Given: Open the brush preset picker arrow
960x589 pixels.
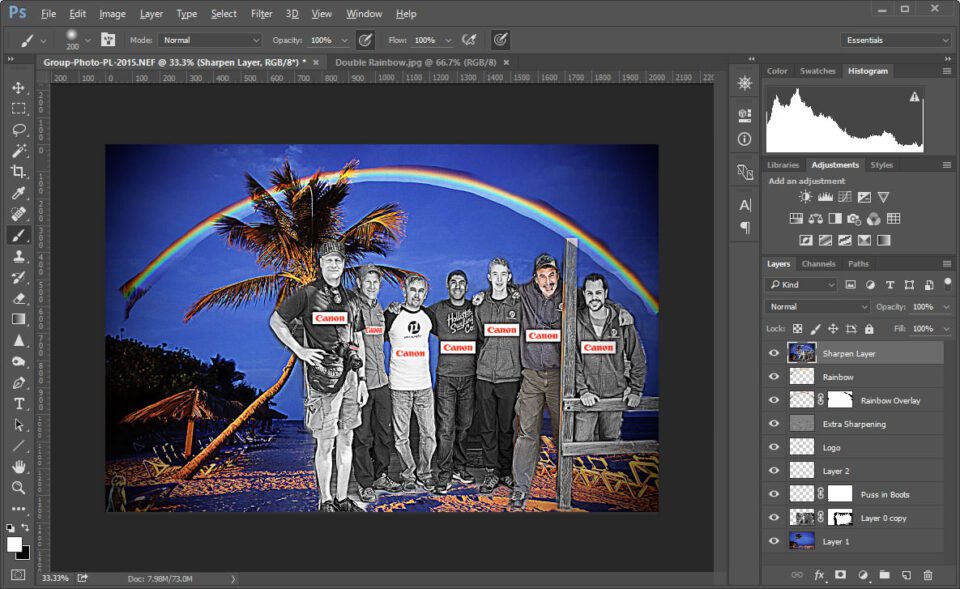Looking at the screenshot, I should click(x=88, y=40).
